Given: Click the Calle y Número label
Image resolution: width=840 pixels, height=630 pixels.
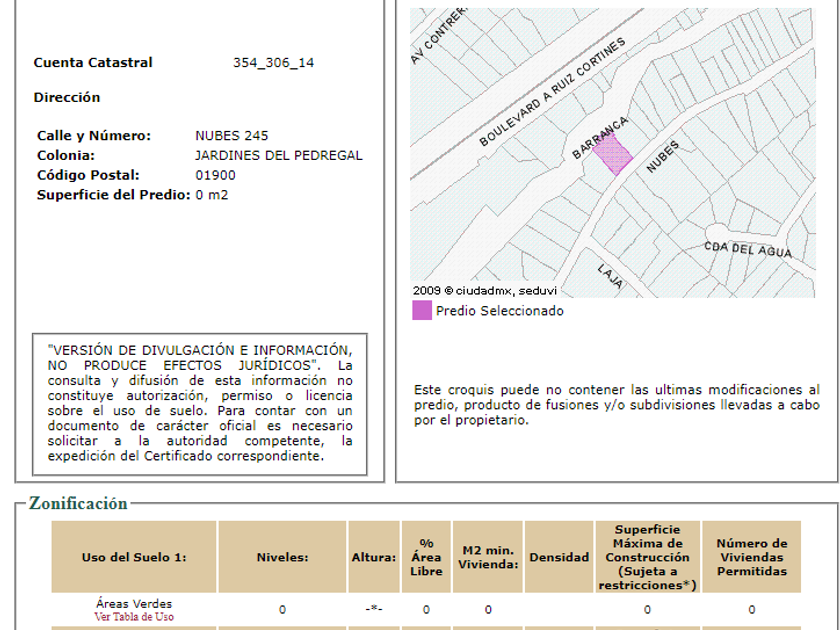Looking at the screenshot, I should coord(94,136).
